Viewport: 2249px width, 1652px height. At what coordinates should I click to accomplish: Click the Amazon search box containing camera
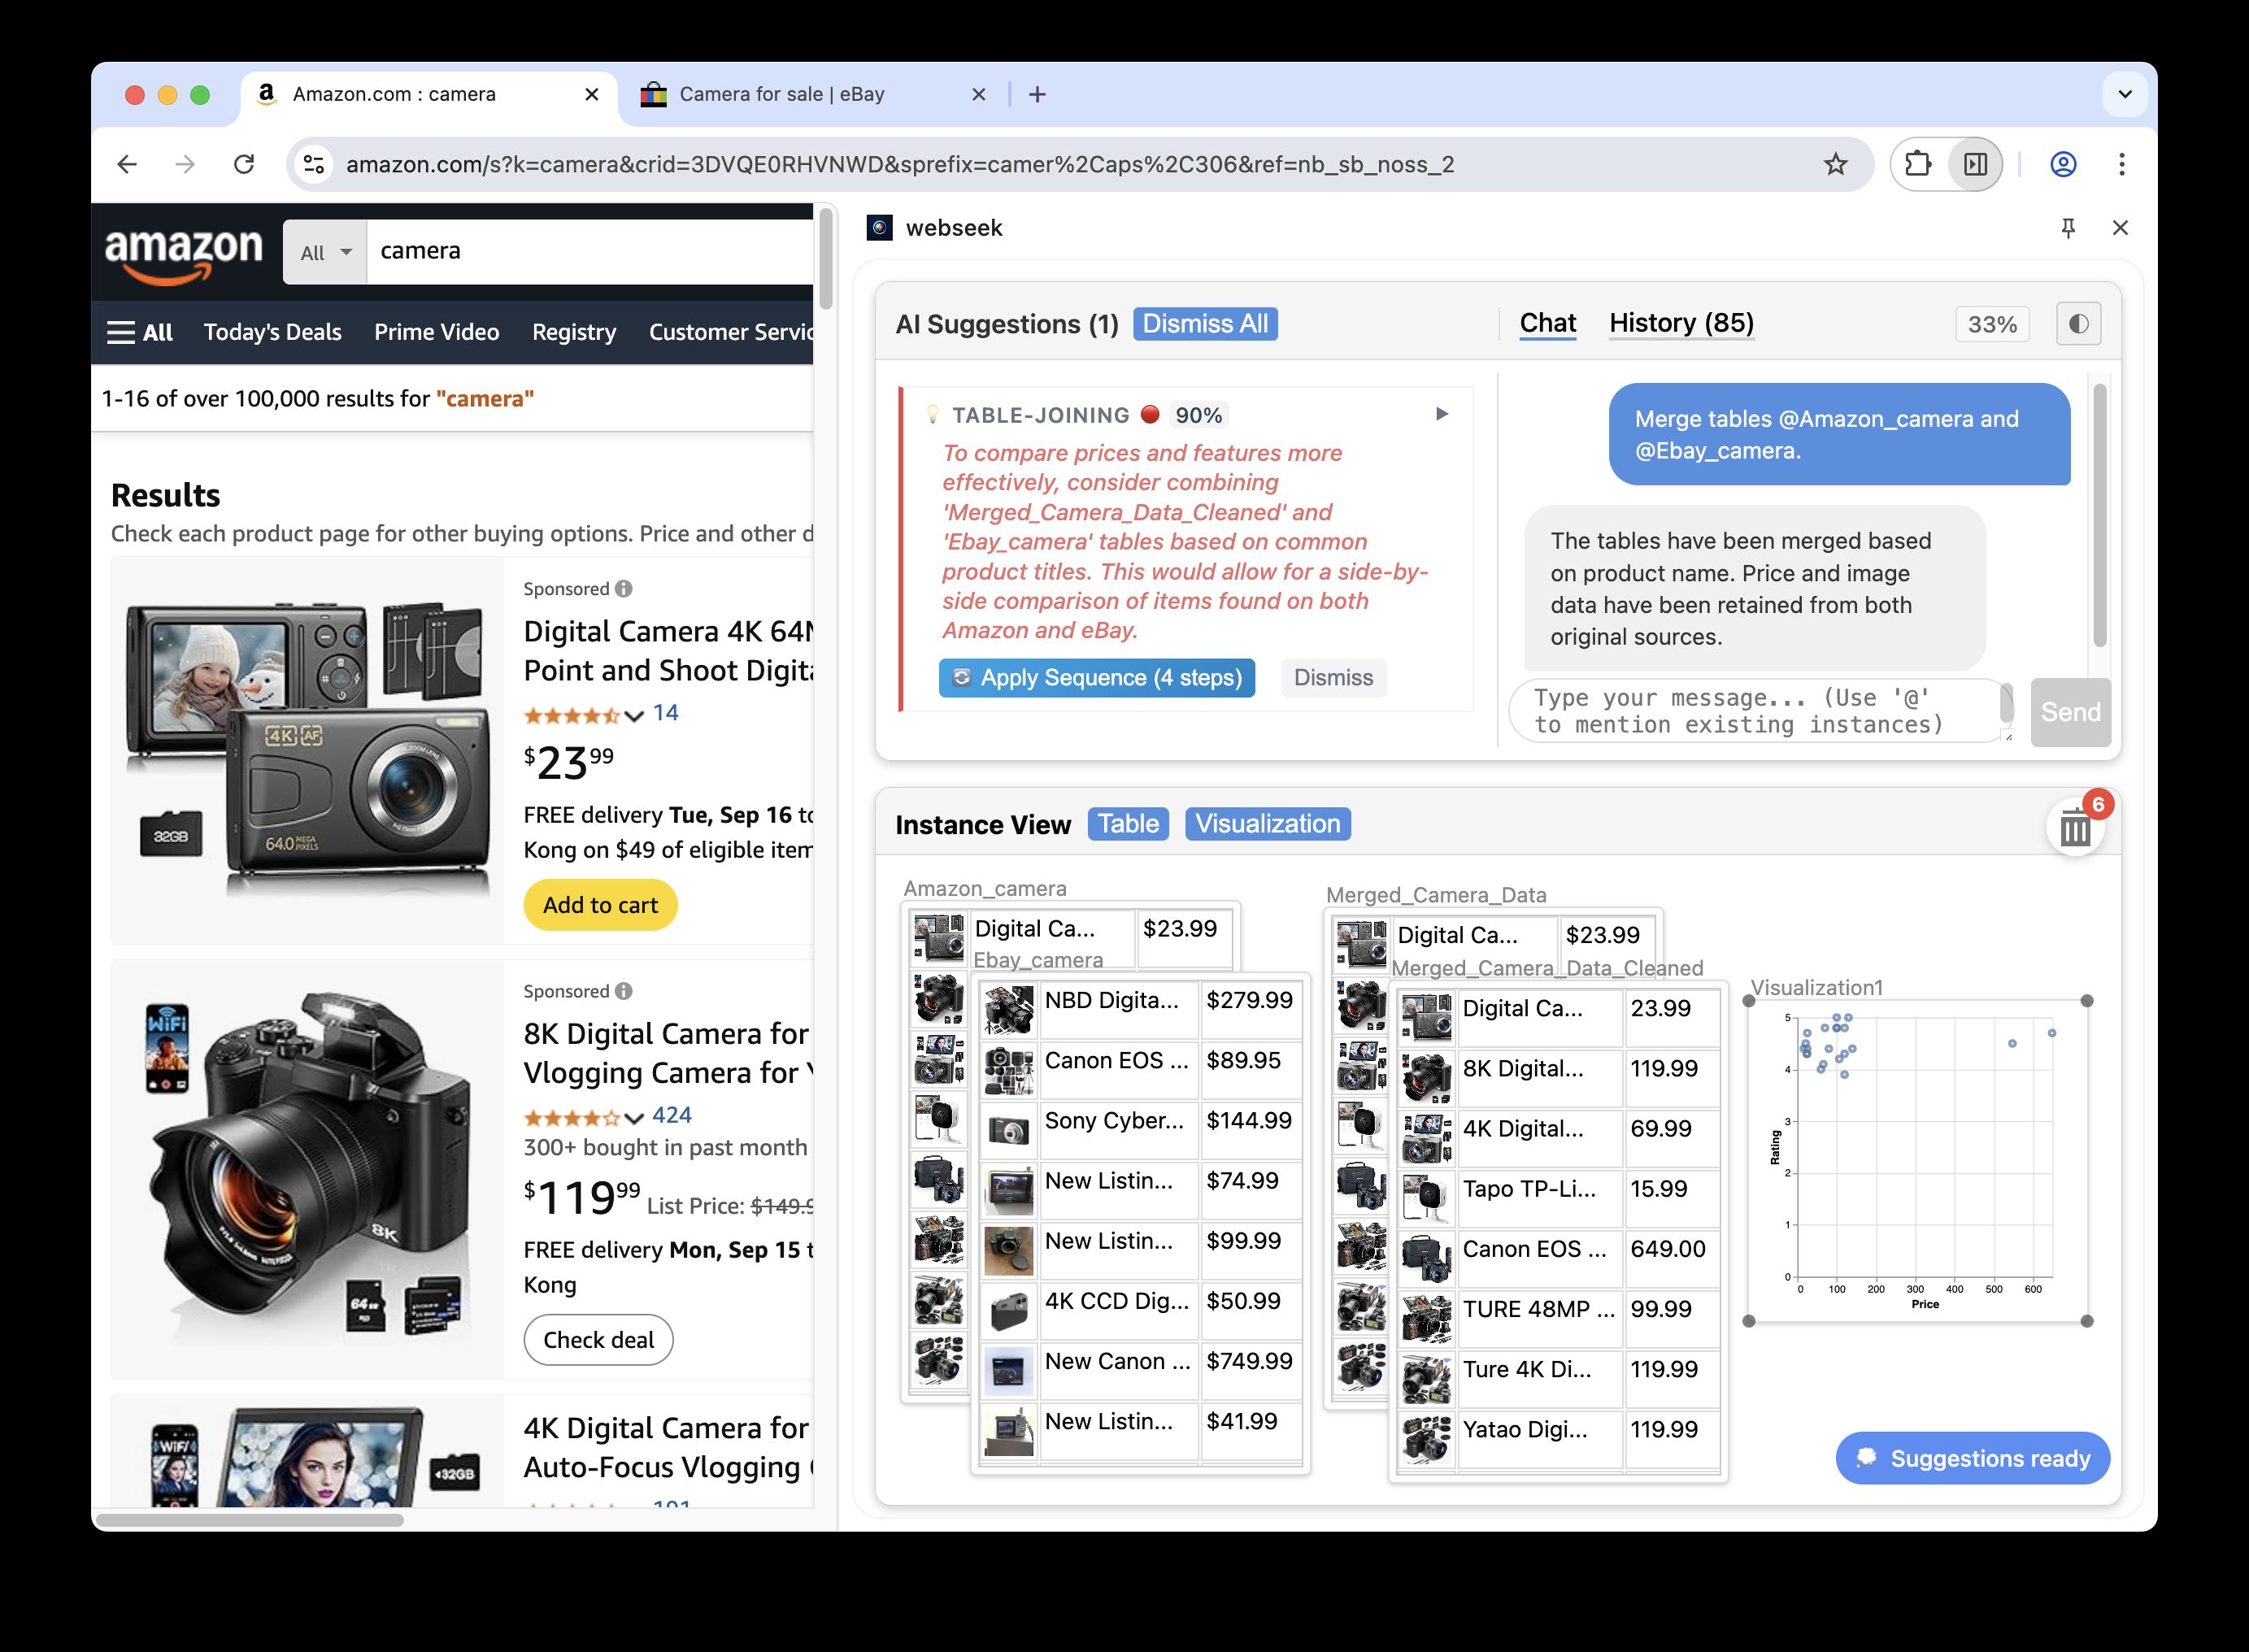590,251
